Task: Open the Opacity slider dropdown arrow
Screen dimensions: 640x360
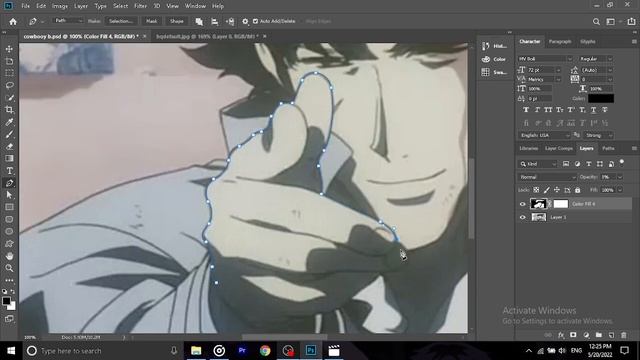Action: [x=620, y=177]
